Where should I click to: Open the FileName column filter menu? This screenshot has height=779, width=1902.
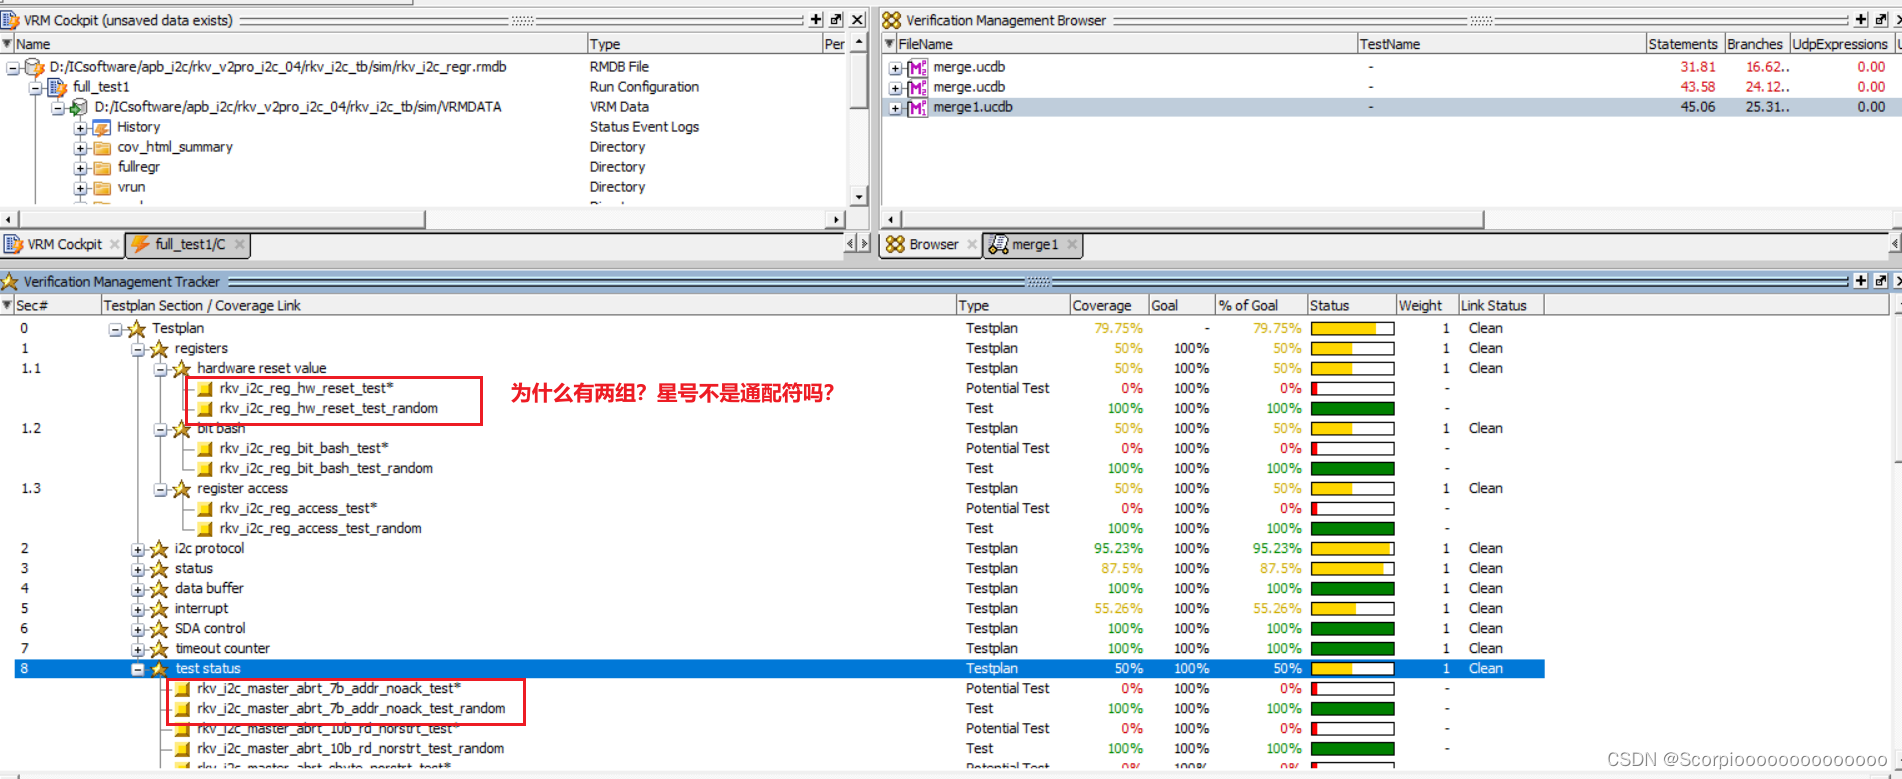(x=889, y=44)
